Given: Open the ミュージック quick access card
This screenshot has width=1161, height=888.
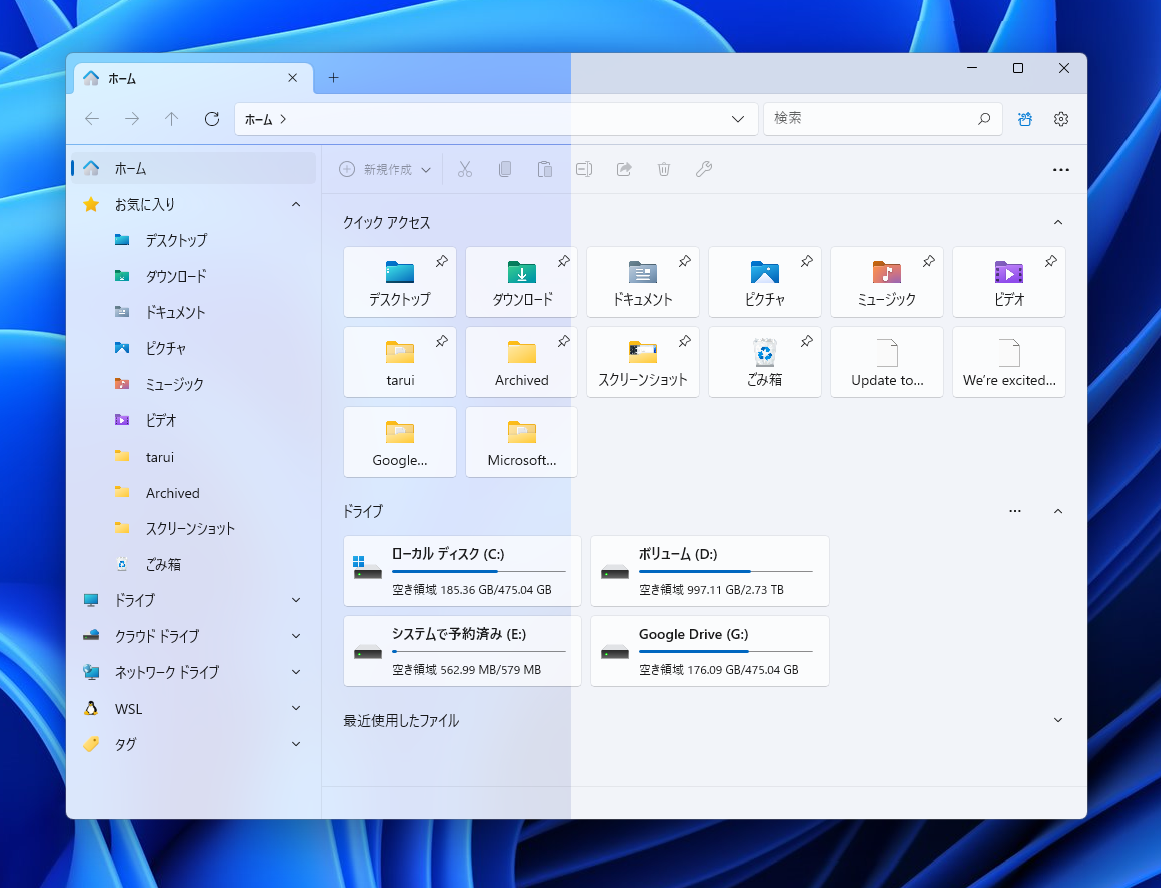Looking at the screenshot, I should pos(887,282).
